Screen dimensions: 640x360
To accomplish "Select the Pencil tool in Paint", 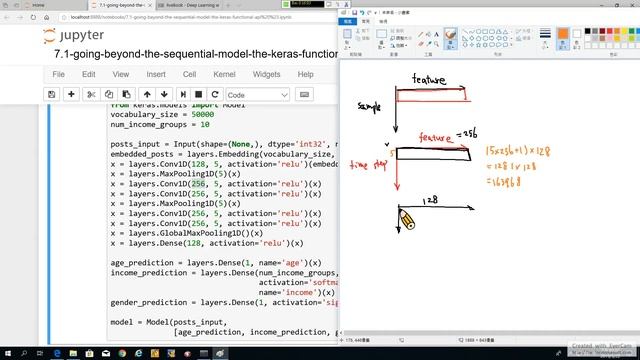I will coord(421,35).
